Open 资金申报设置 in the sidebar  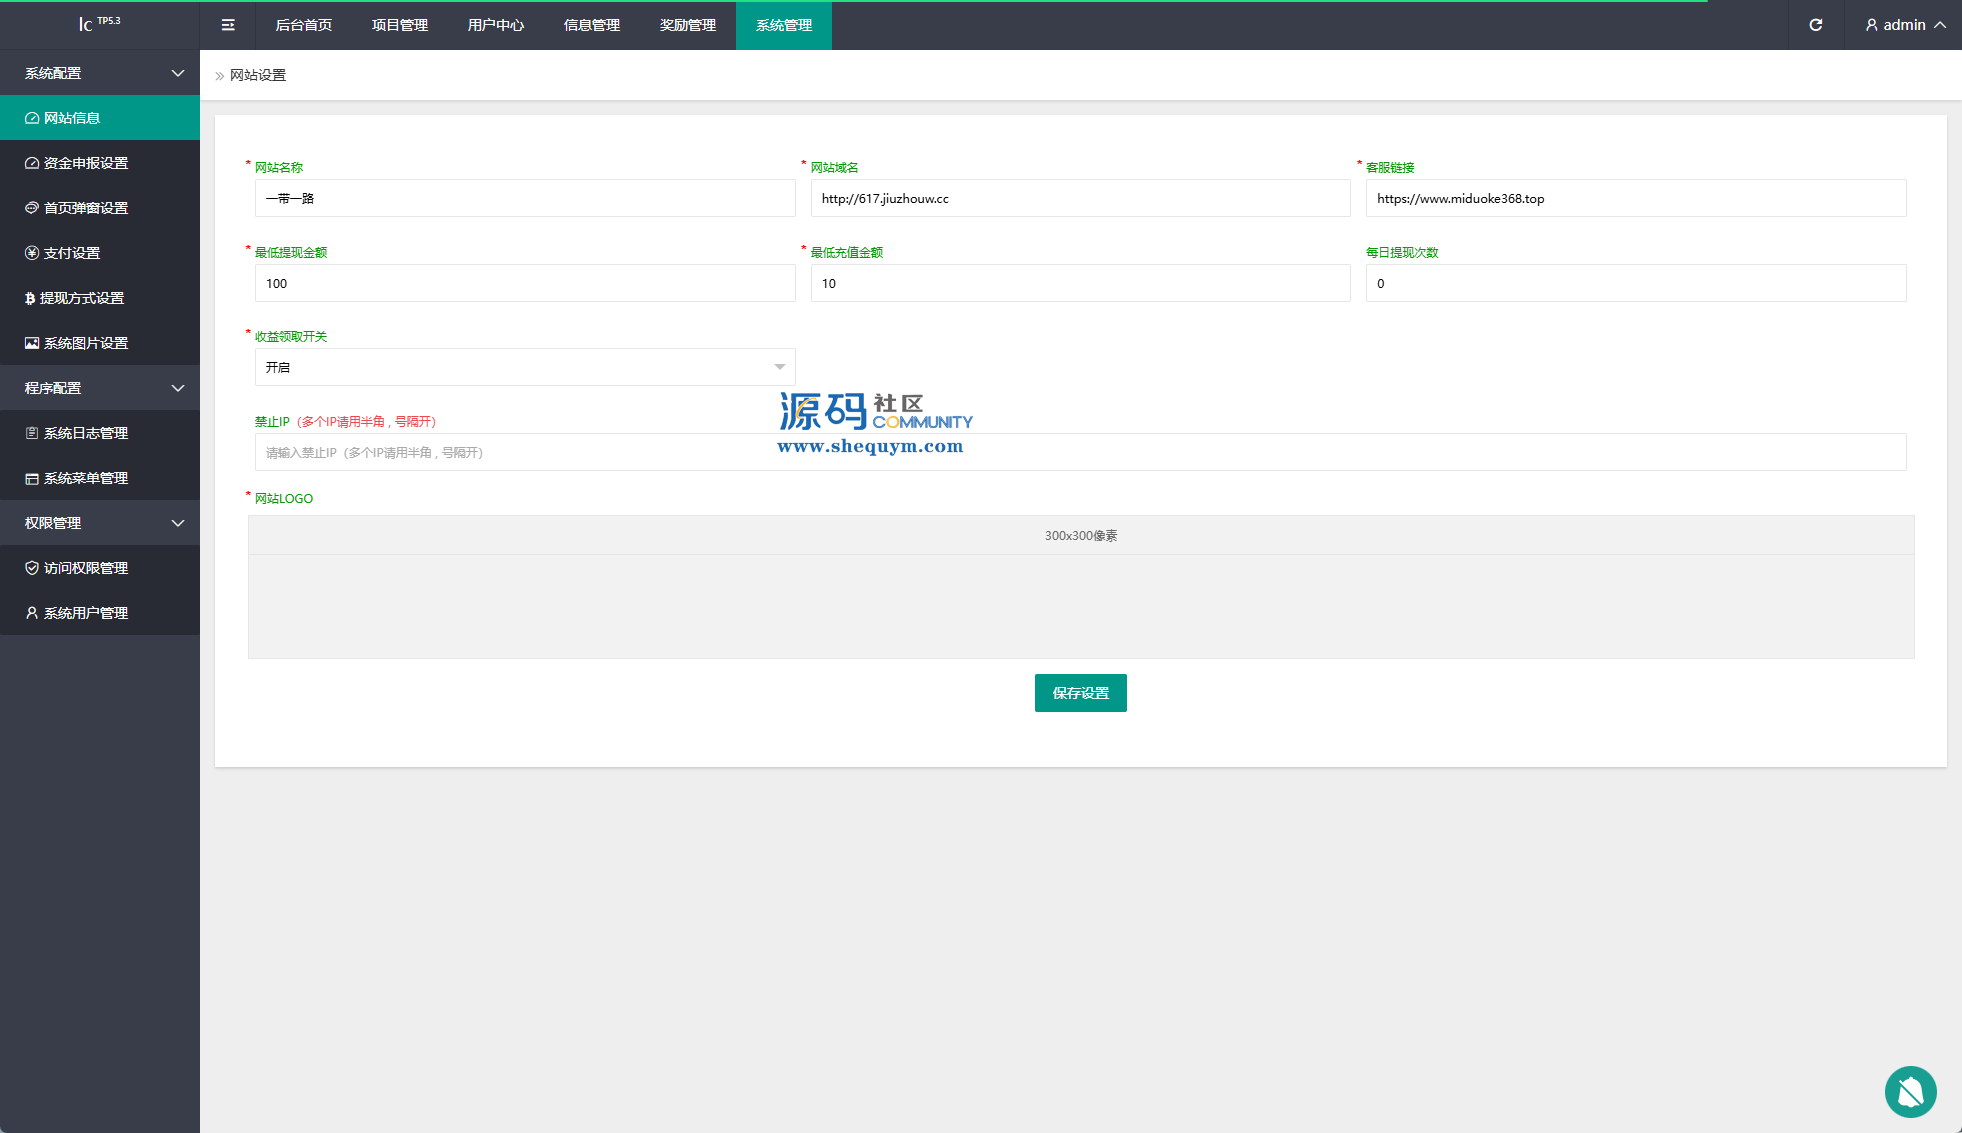tap(86, 163)
